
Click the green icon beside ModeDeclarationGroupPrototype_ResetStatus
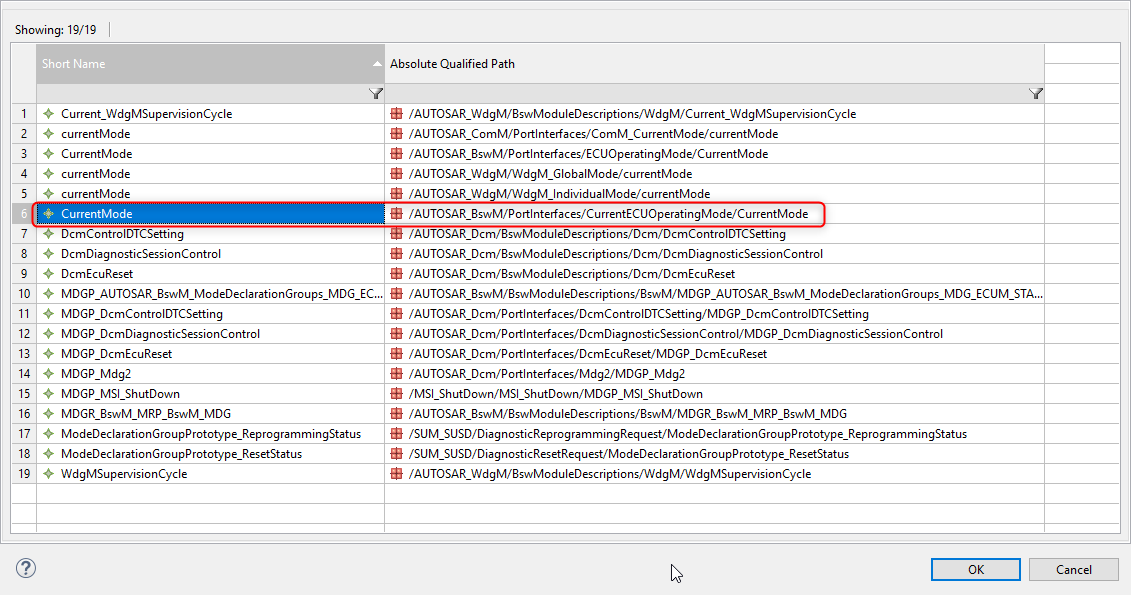tap(48, 454)
